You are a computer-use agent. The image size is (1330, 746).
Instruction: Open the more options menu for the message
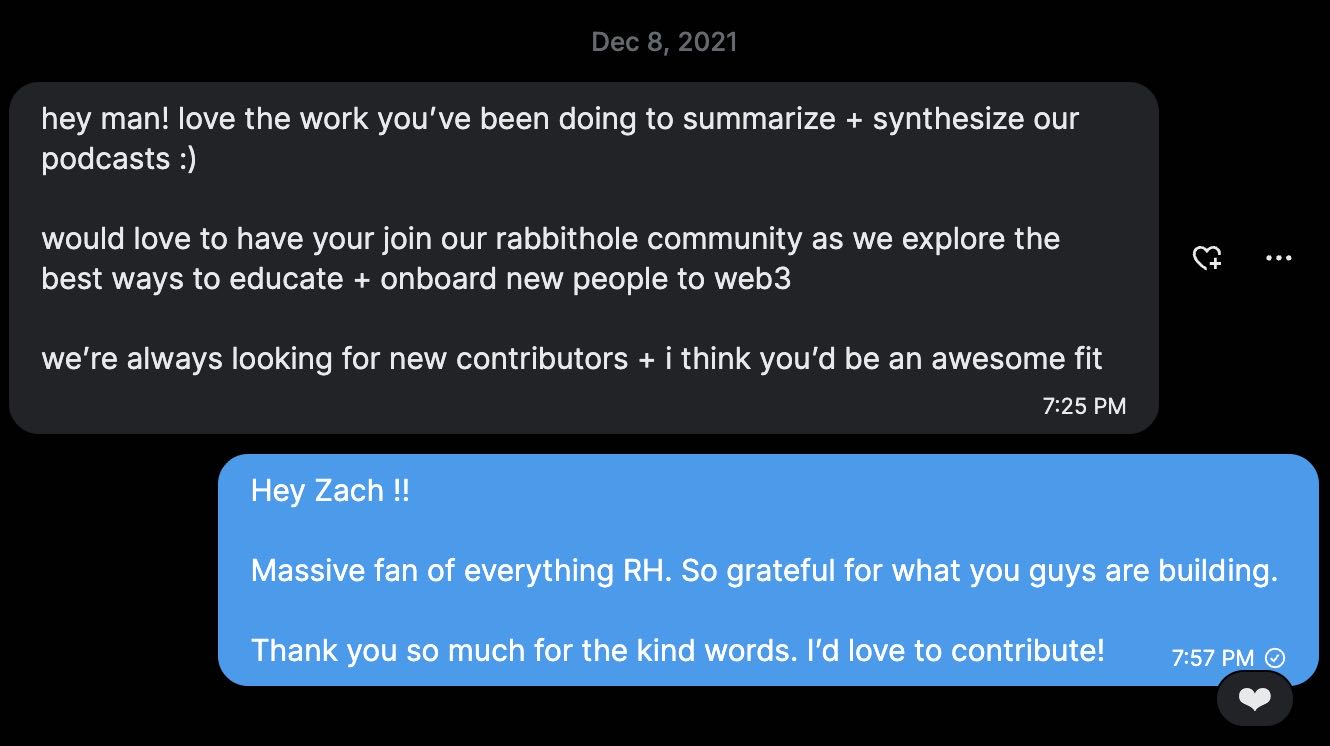pos(1278,258)
